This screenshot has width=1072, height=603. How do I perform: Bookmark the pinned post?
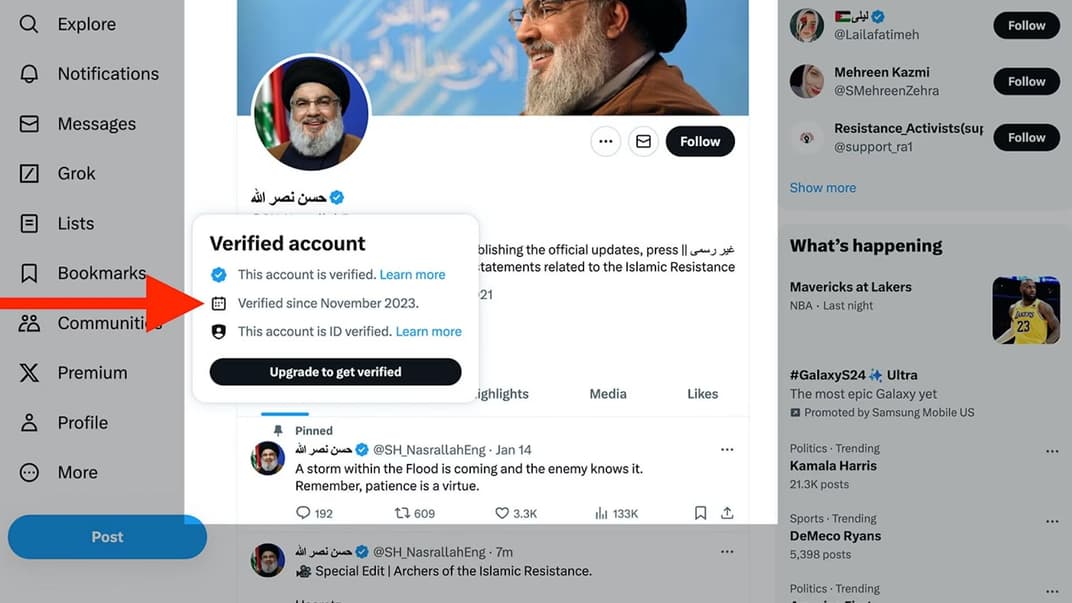pyautogui.click(x=701, y=513)
